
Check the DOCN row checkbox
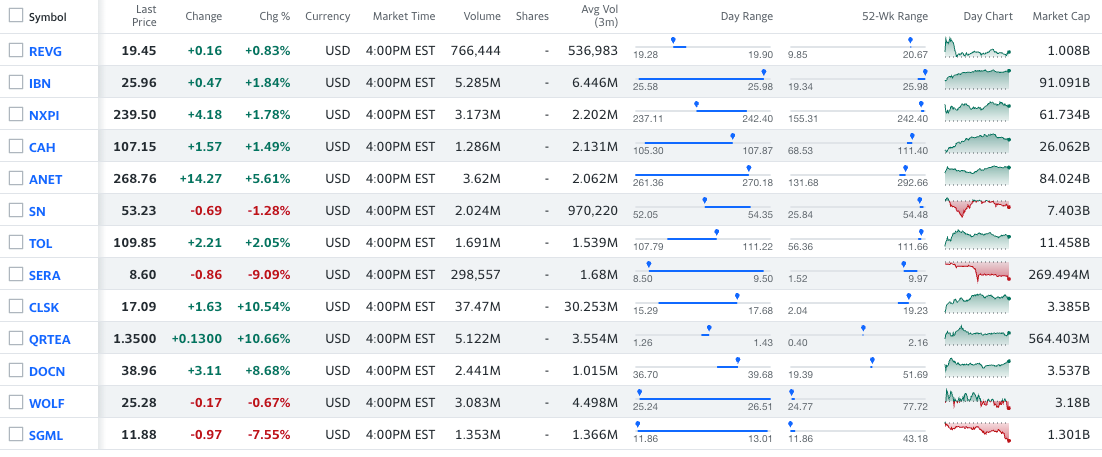pos(15,370)
